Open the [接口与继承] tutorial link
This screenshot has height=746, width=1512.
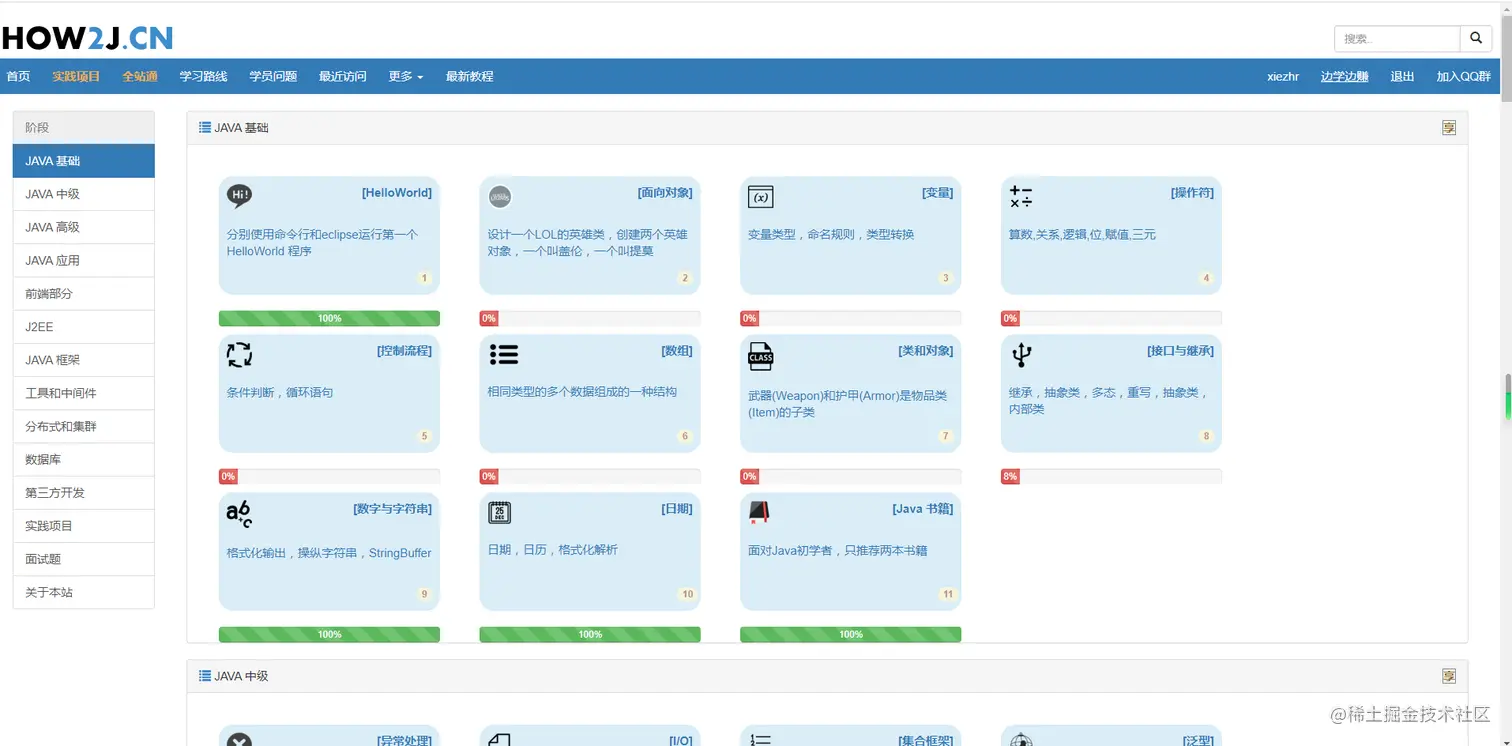[1180, 350]
